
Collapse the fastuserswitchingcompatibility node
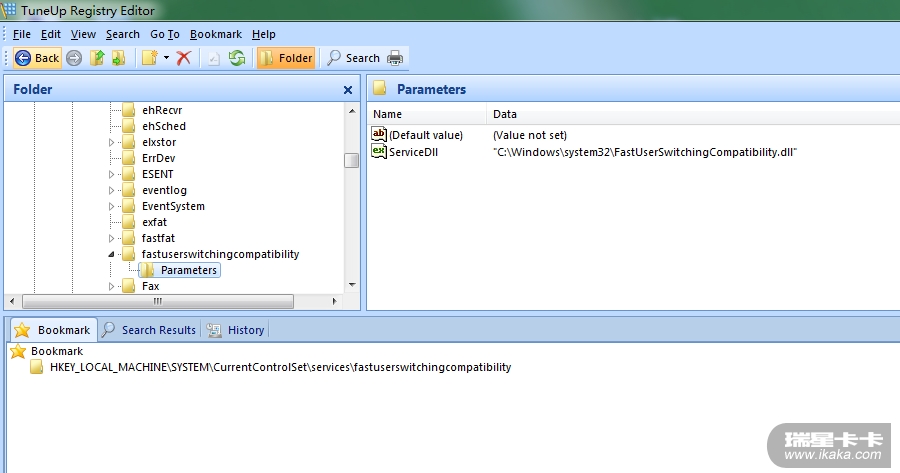pyautogui.click(x=111, y=254)
